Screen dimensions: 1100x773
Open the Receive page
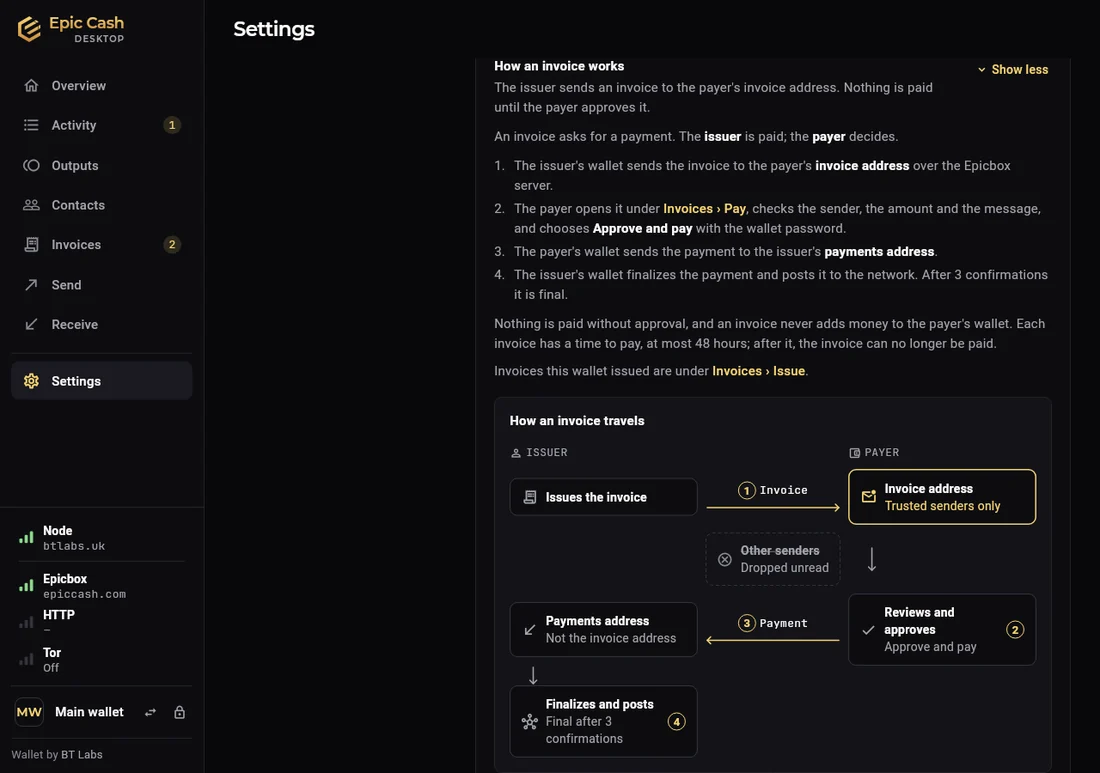[x=102, y=324]
